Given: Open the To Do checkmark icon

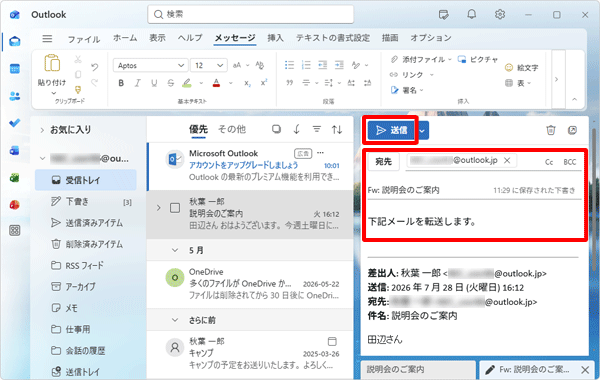Looking at the screenshot, I should [x=15, y=123].
